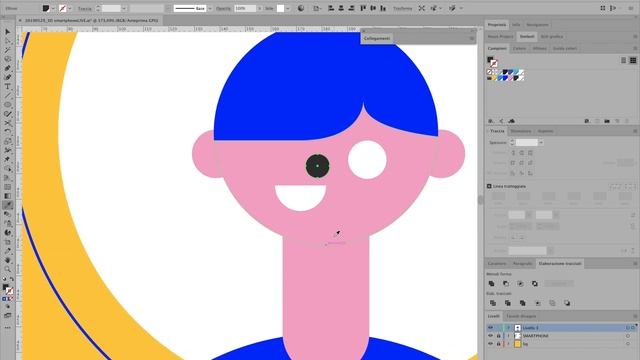
Task: Click the Spessore value field
Action: tap(527, 142)
